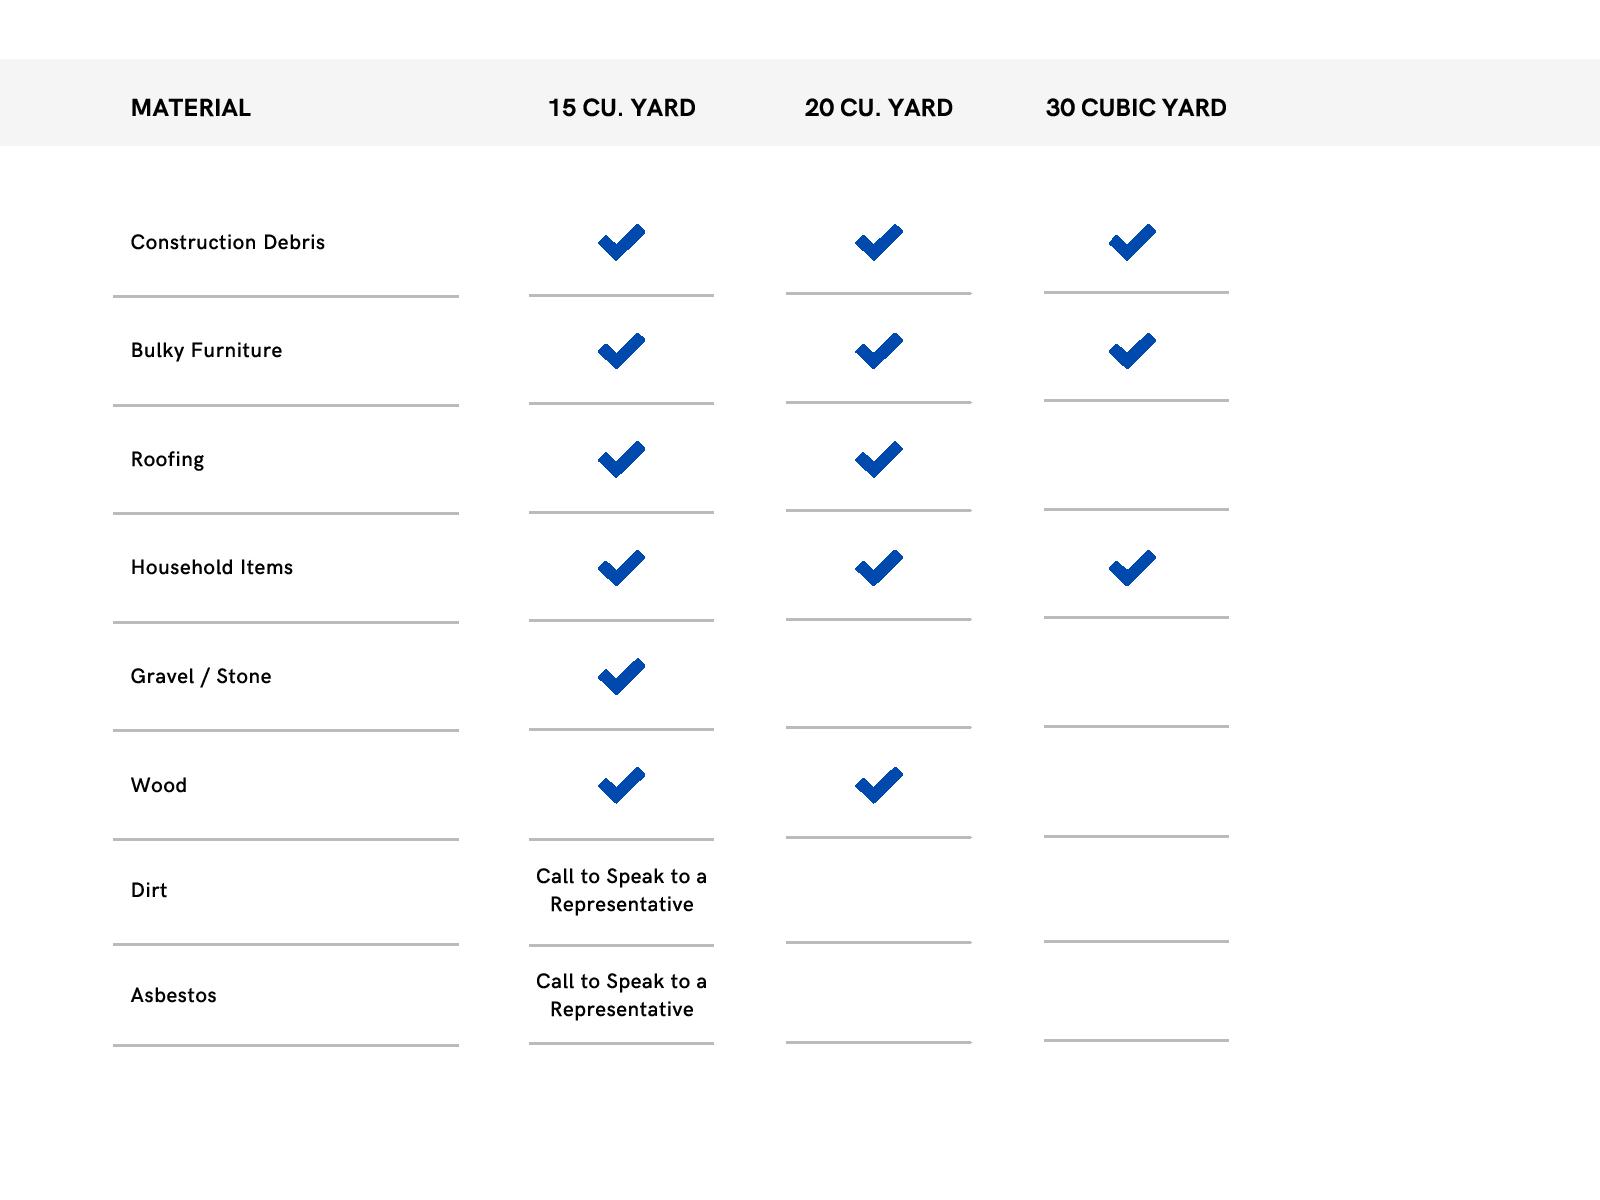Click the Construction Debris material label
Image resolution: width=1600 pixels, height=1200 pixels.
tap(228, 242)
